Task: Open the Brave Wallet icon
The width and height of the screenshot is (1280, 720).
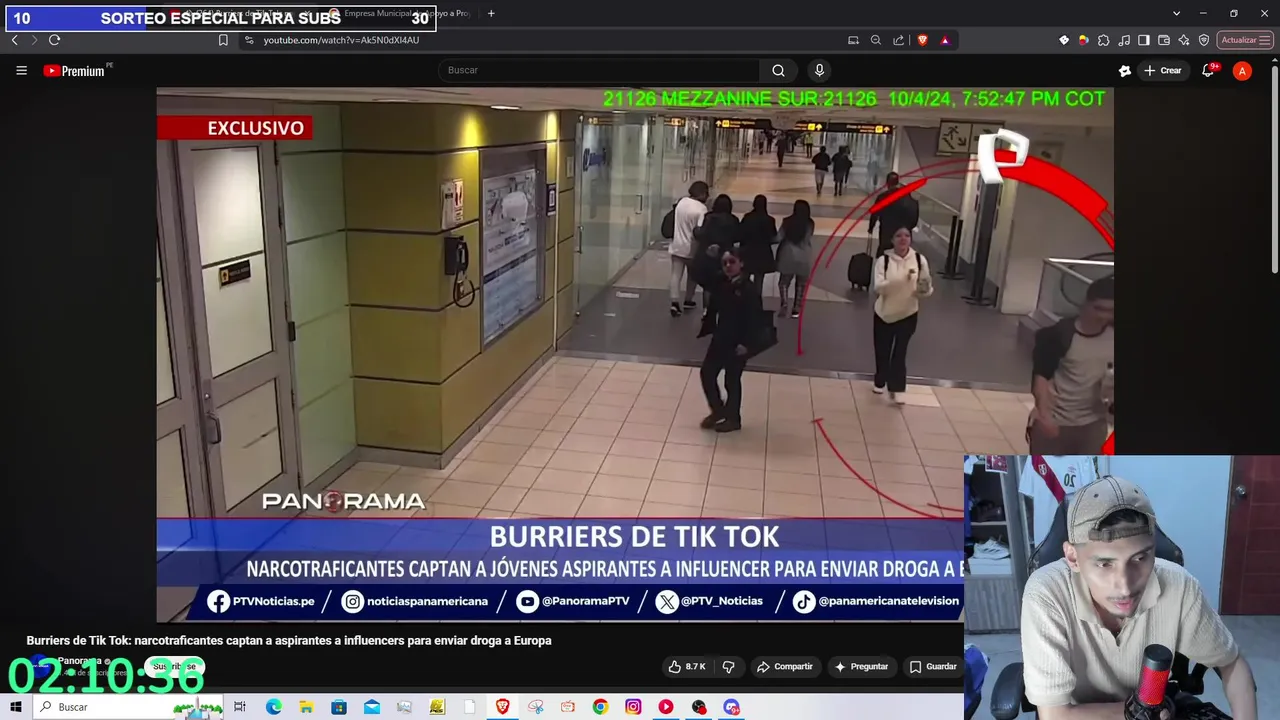Action: 1164,40
